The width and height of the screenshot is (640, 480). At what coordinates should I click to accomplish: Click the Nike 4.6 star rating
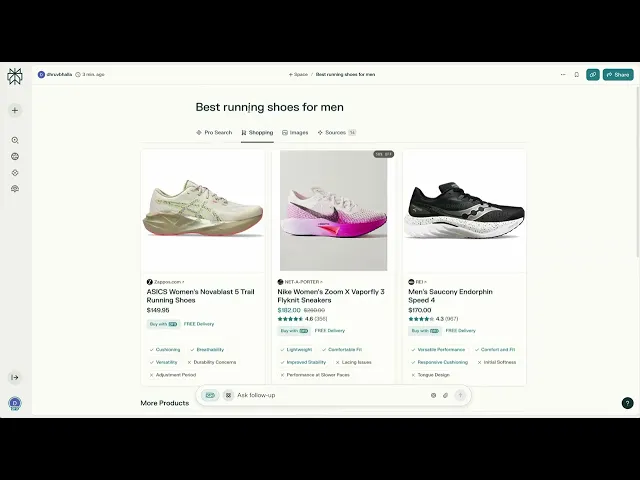tap(302, 319)
